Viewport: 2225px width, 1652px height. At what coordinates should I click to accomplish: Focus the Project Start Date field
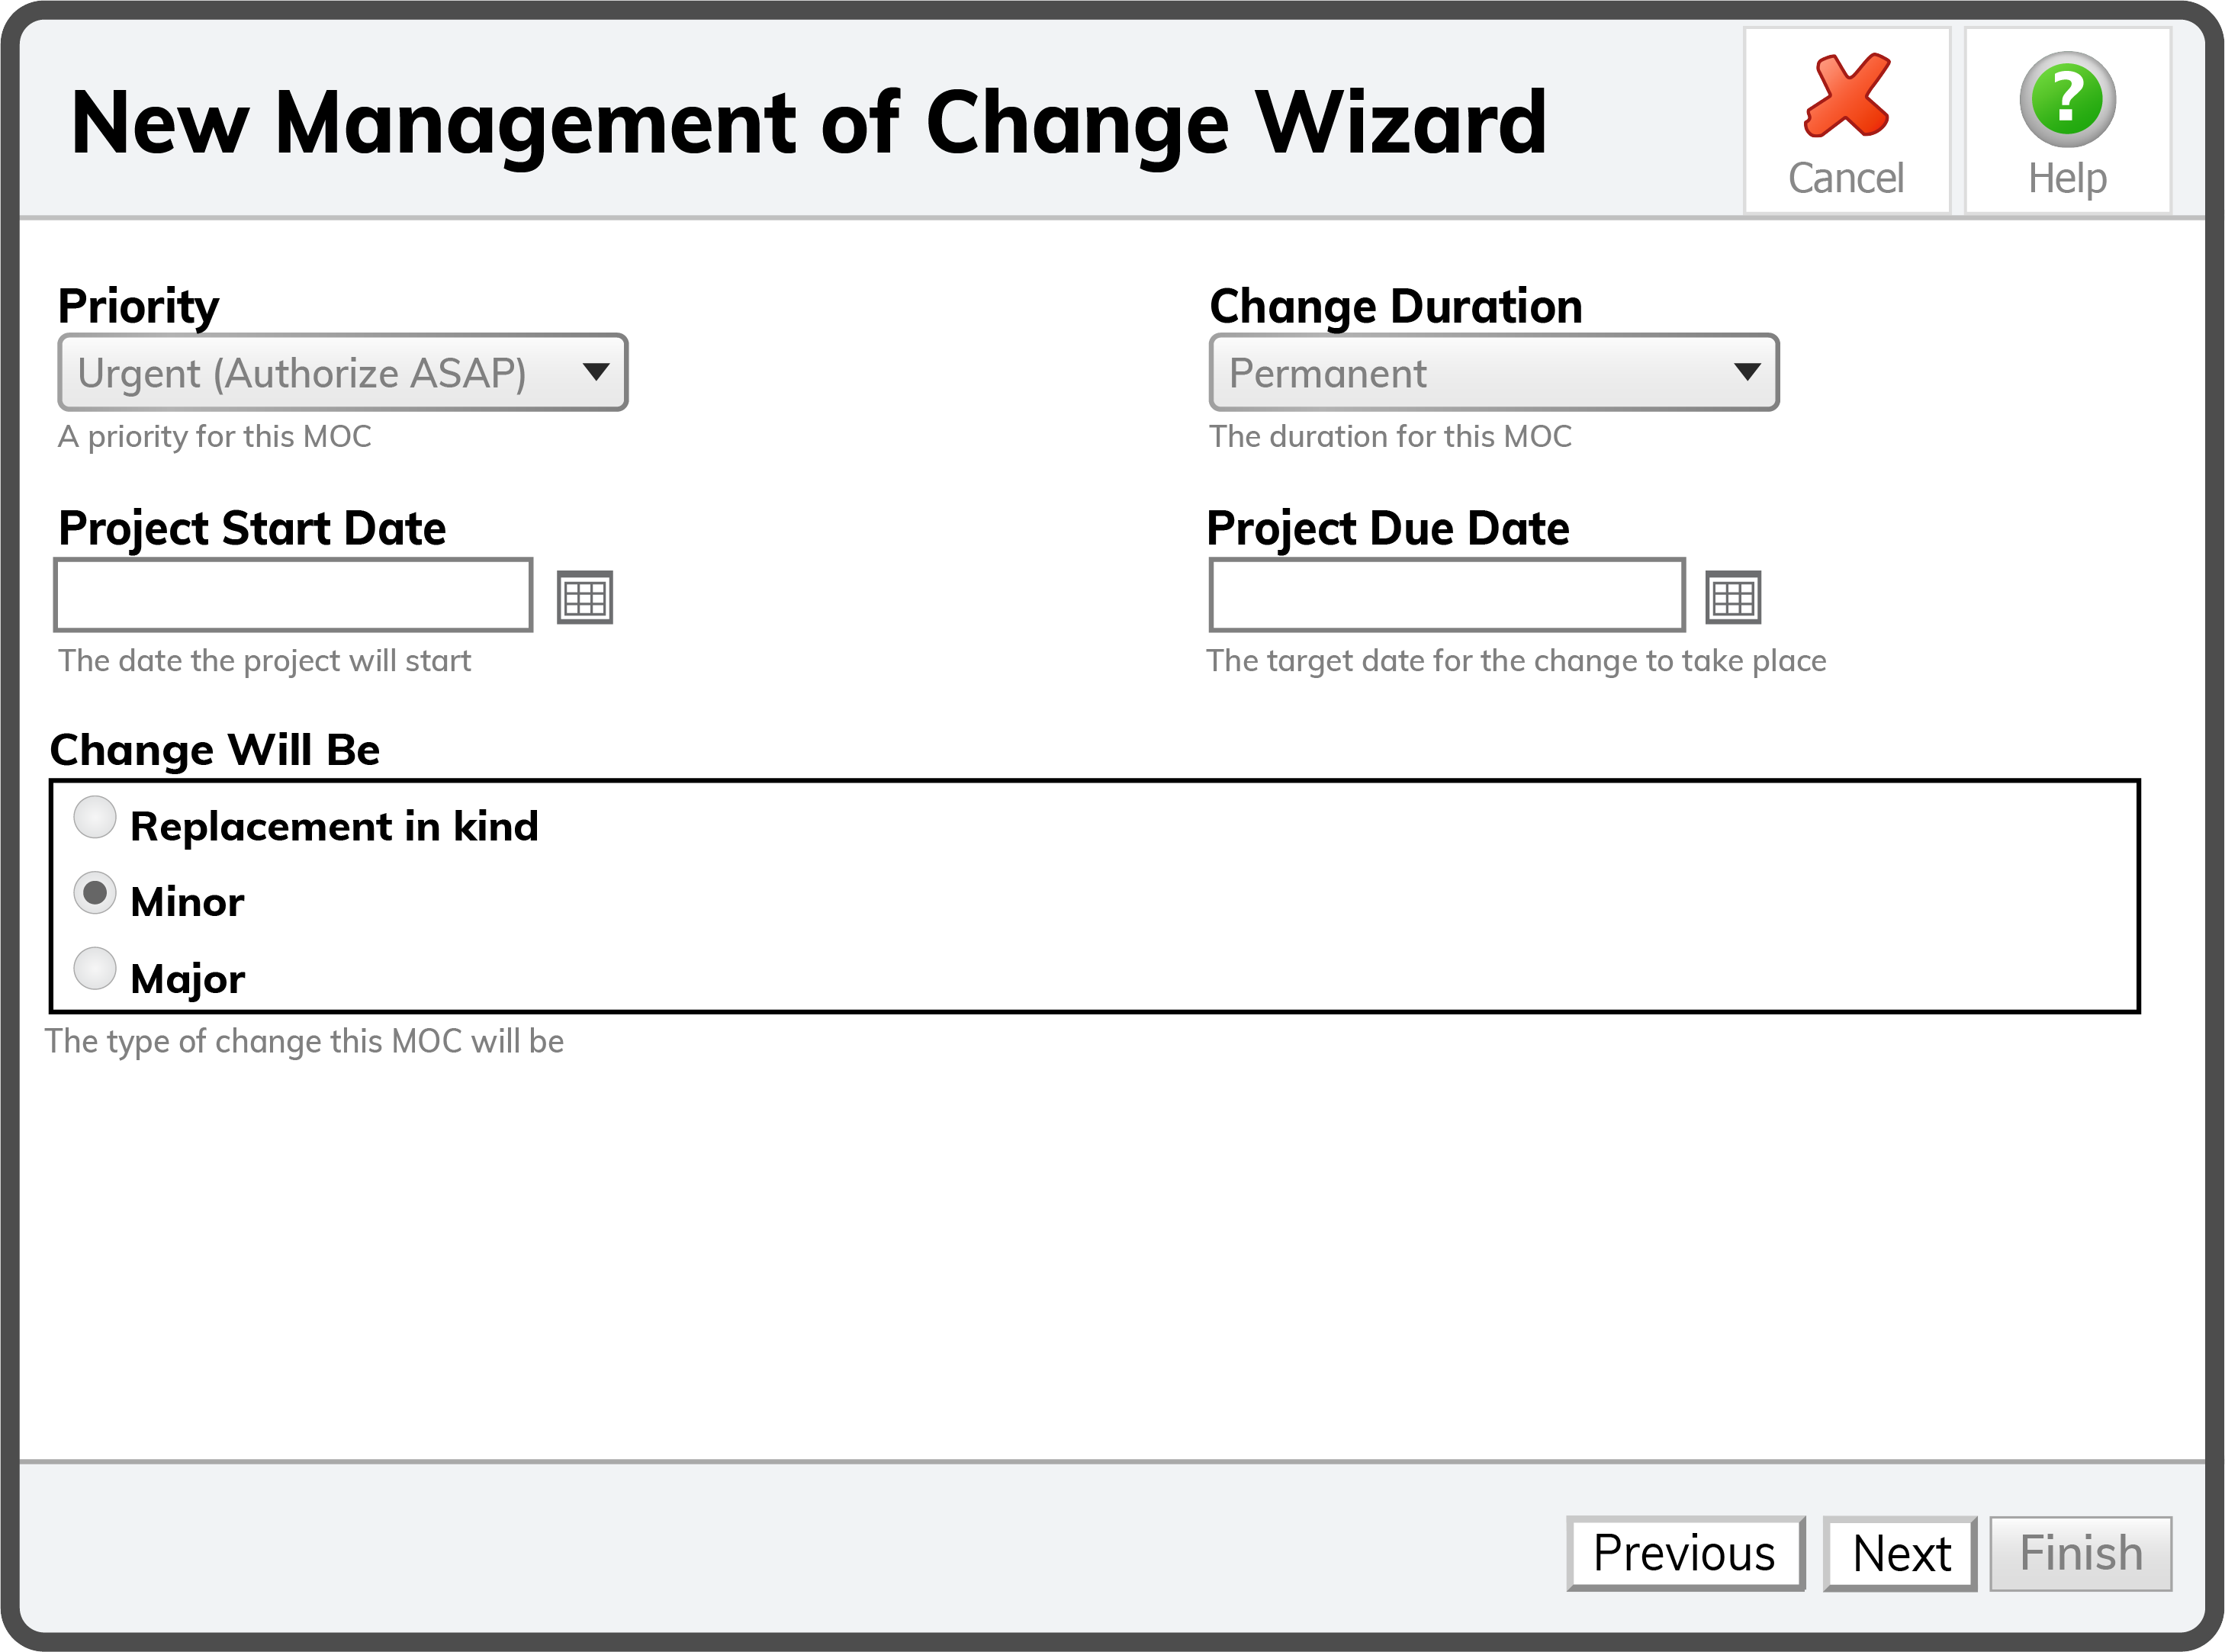point(293,596)
